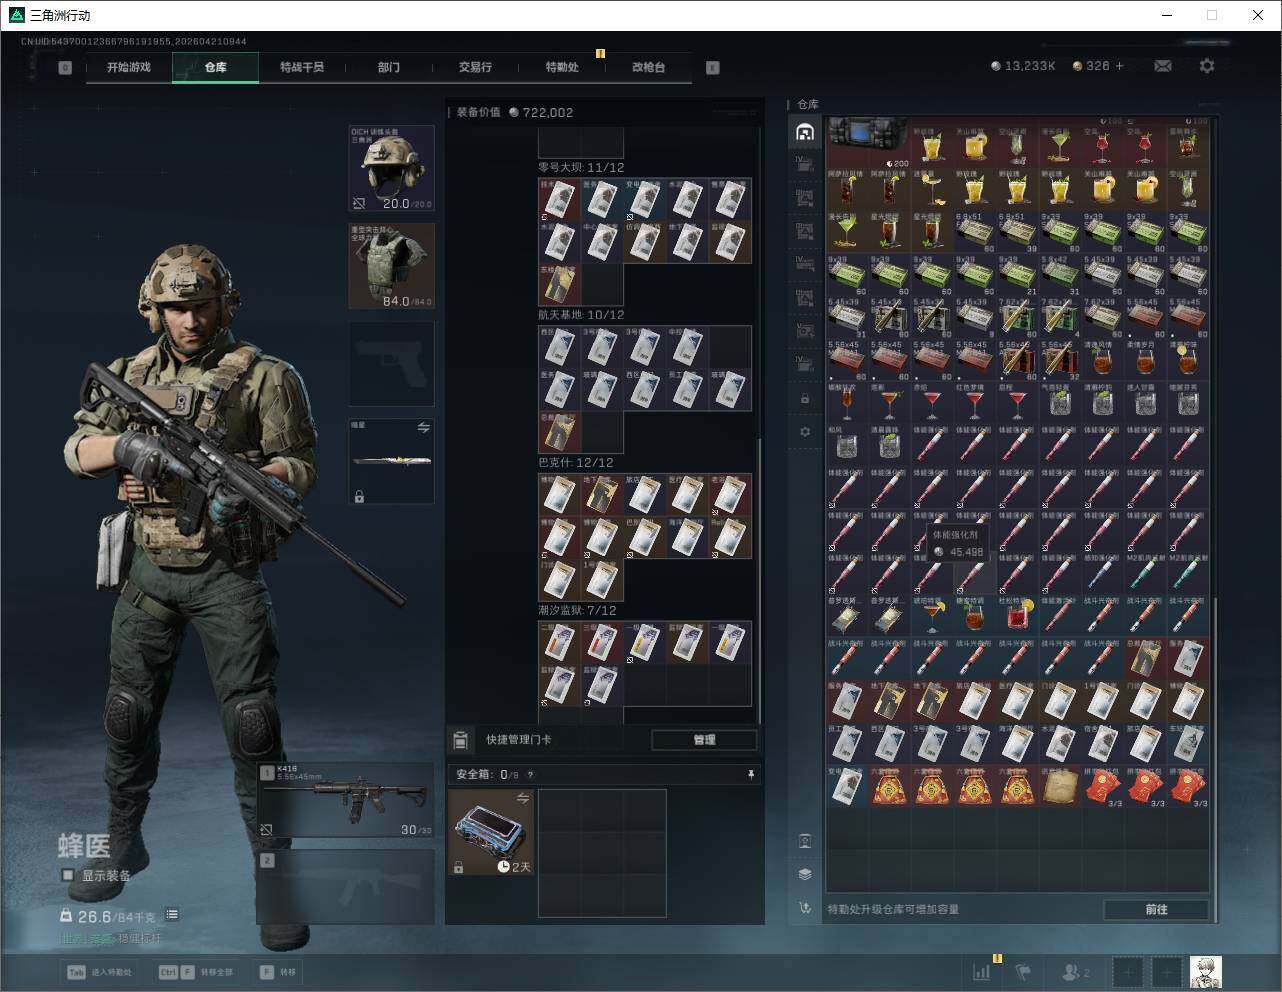Switch to the 仓库 tab
The width and height of the screenshot is (1282, 992).
click(x=216, y=67)
